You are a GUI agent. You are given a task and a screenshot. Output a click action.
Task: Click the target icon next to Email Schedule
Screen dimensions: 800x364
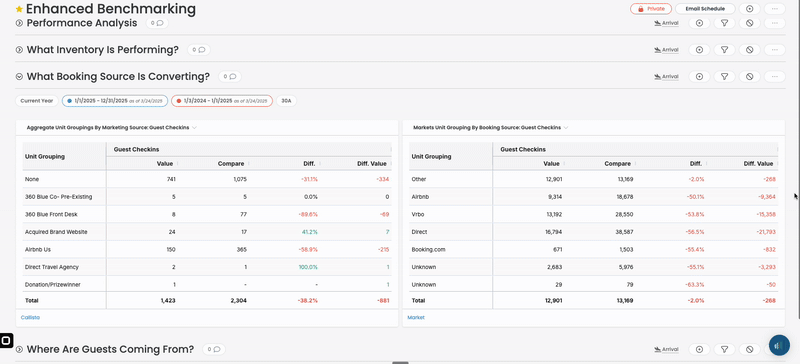coord(749,9)
